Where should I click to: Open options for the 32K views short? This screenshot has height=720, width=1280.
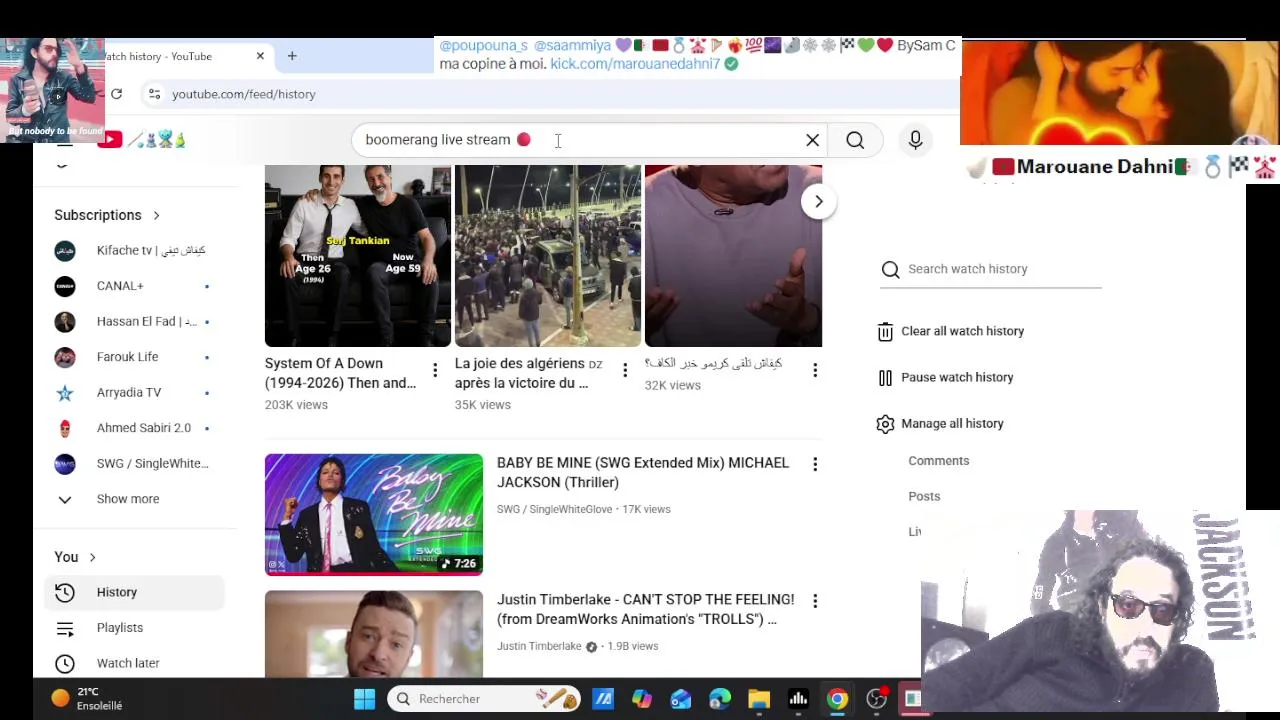tap(815, 370)
